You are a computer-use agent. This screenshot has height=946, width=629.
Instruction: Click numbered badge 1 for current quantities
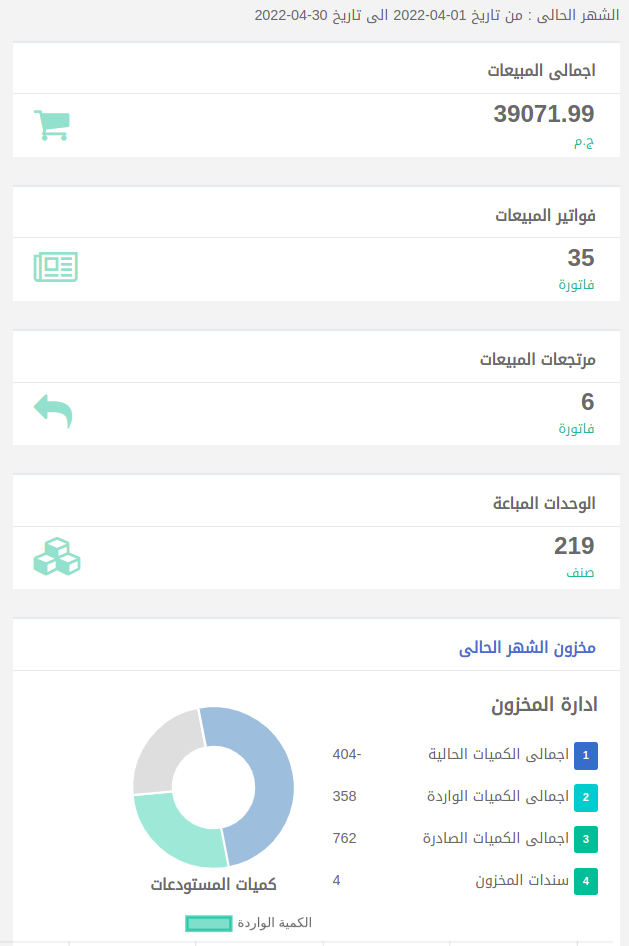click(586, 755)
